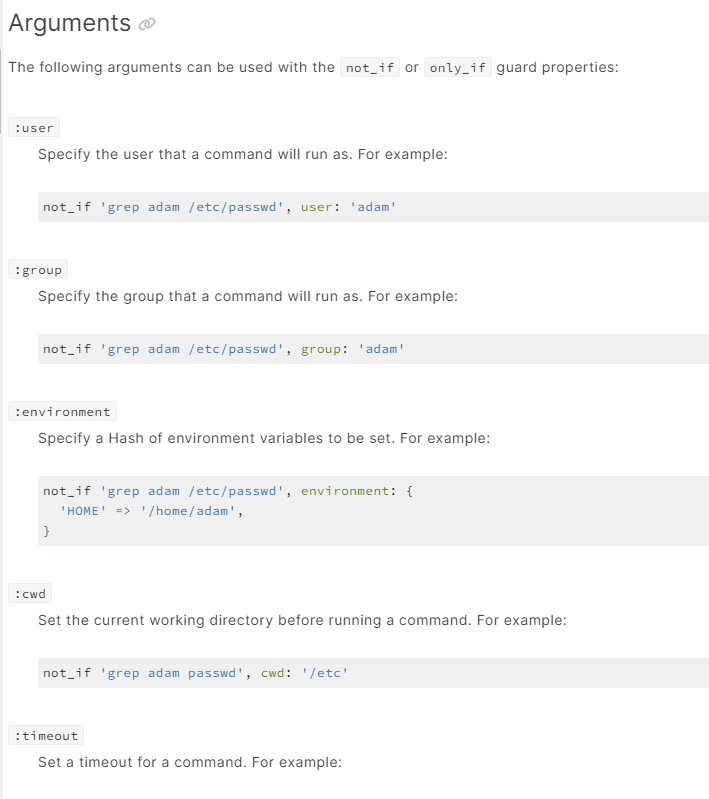
Task: Select the :timeout argument label
Action: coord(45,736)
